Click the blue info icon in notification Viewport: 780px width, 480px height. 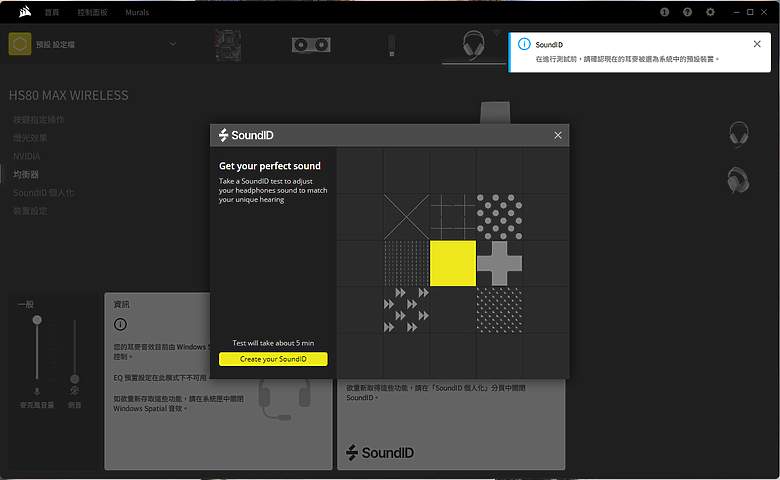524,44
